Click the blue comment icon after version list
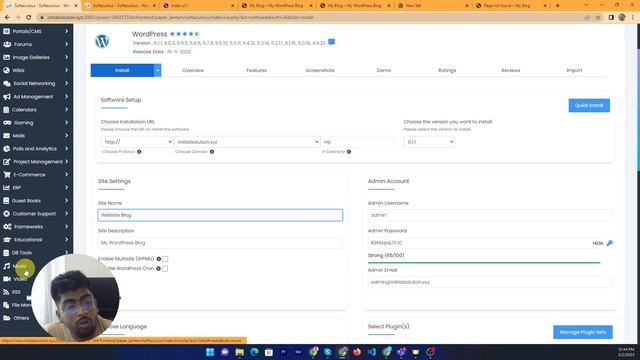Image resolution: width=640 pixels, height=360 pixels. pos(331,42)
